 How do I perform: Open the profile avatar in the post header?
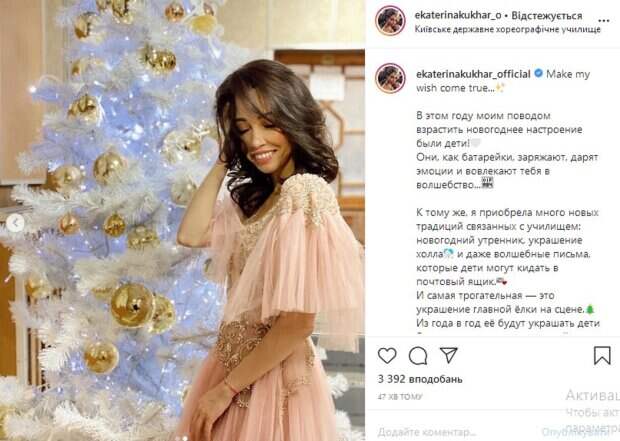pos(390,21)
